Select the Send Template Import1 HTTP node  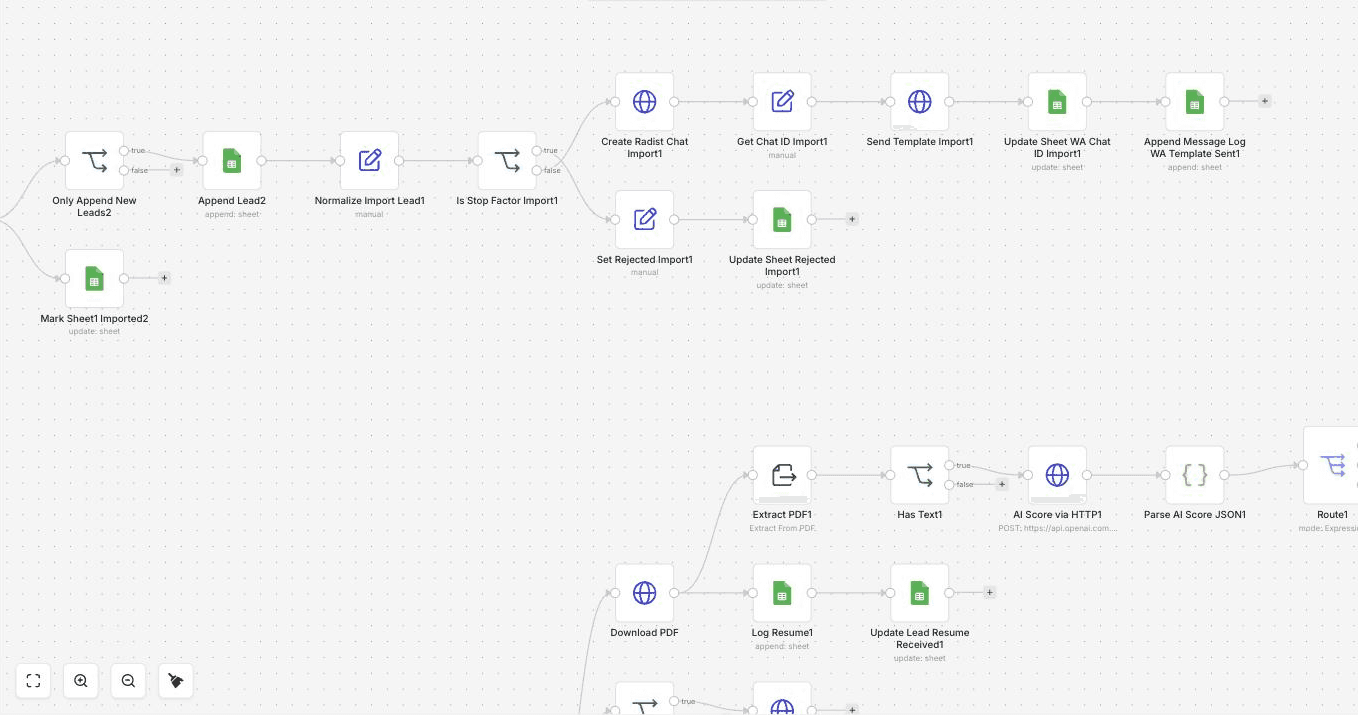click(x=920, y=101)
